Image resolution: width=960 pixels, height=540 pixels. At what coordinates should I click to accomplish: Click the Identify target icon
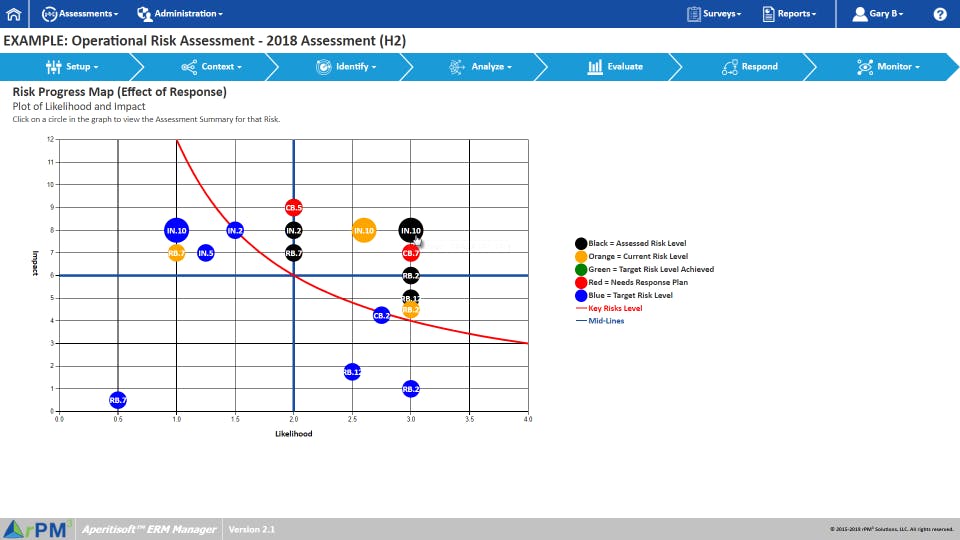coord(323,67)
